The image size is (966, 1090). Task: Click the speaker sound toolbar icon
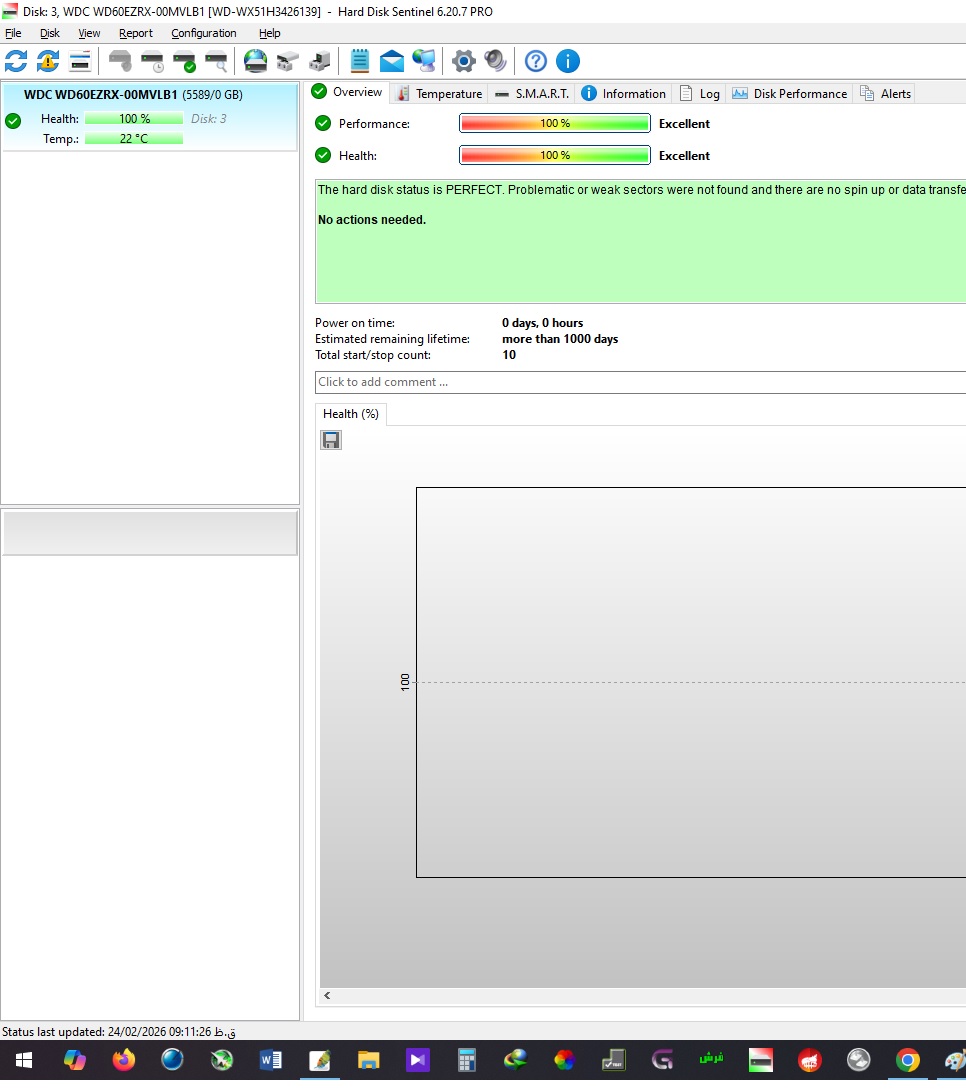(x=495, y=61)
